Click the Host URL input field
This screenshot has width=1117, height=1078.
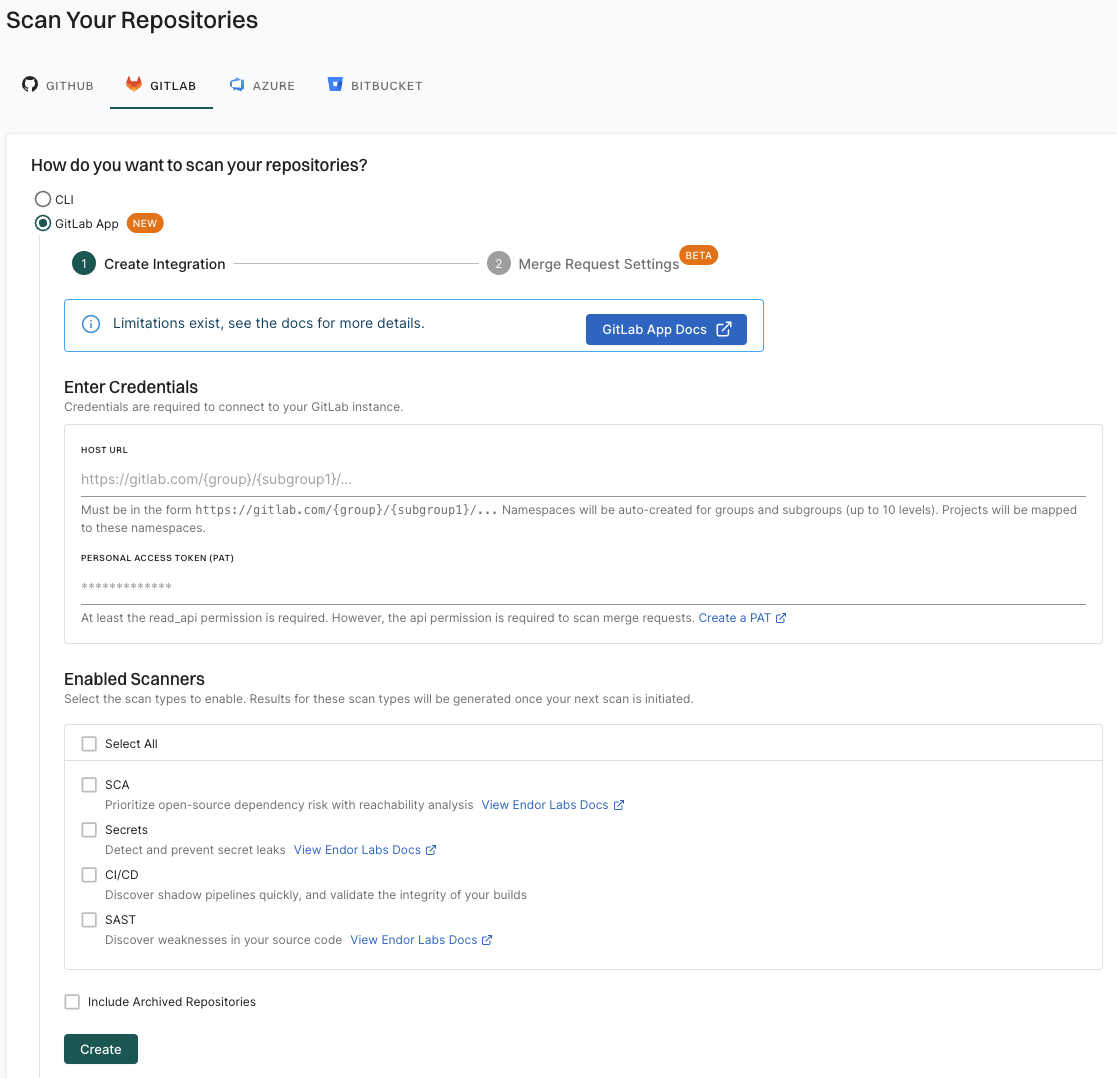[400, 479]
